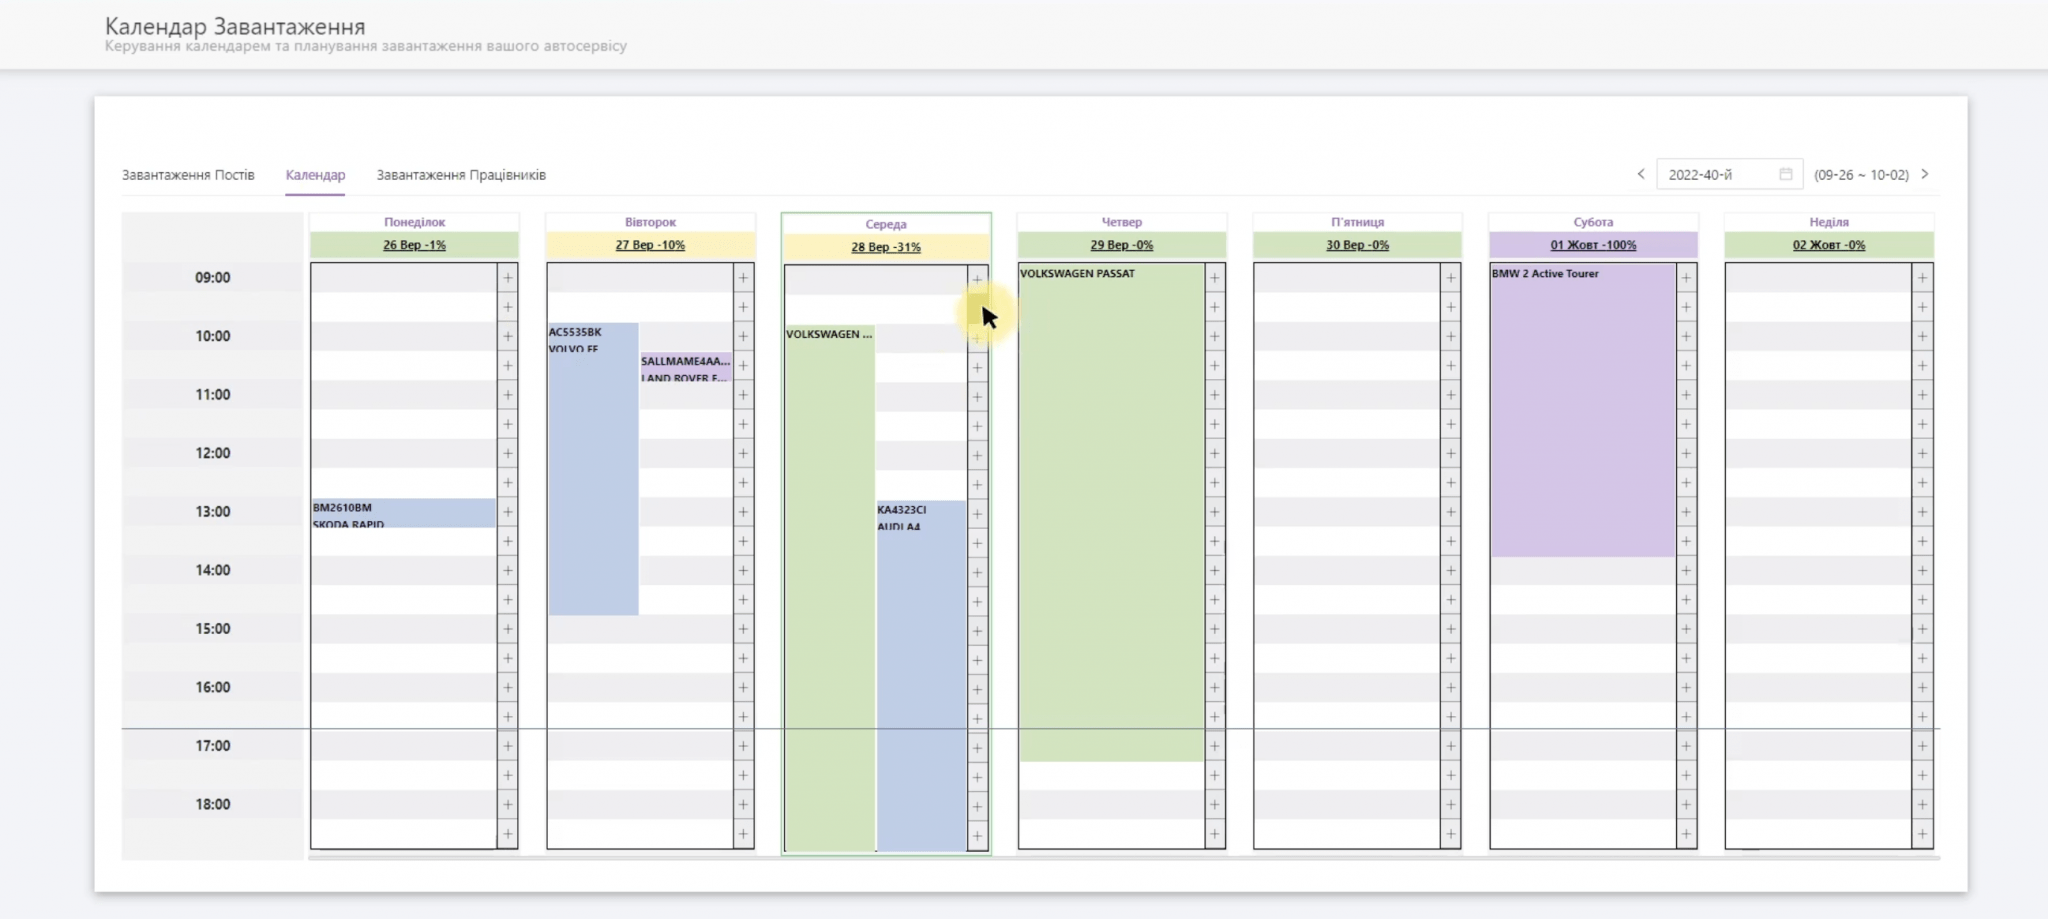
Task: Add Monday order at 18:00 plus icon
Action: pyautogui.click(x=508, y=805)
